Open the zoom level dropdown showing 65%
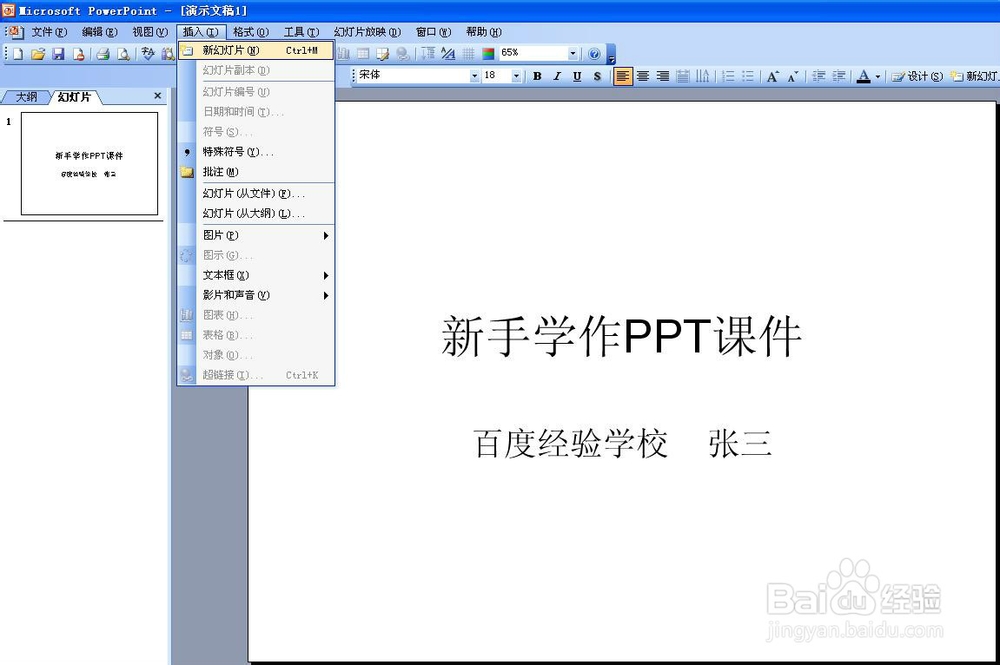Screen dimensions: 1000x665 (x=572, y=53)
